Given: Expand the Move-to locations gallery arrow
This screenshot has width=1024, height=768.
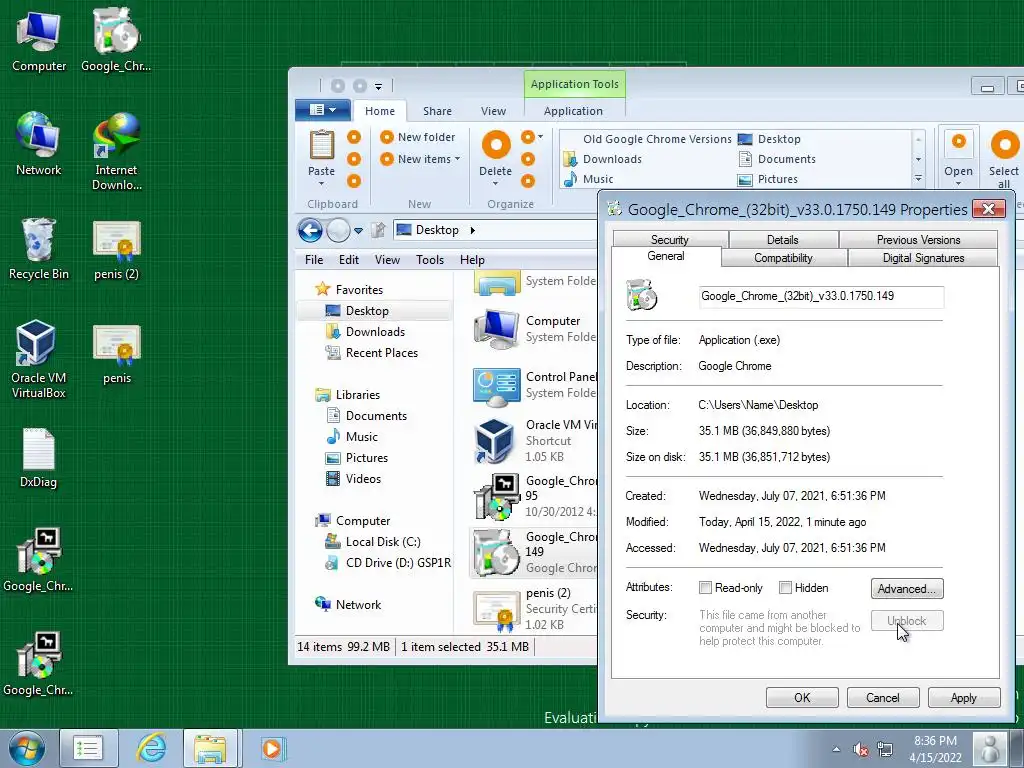Looking at the screenshot, I should coord(918,178).
